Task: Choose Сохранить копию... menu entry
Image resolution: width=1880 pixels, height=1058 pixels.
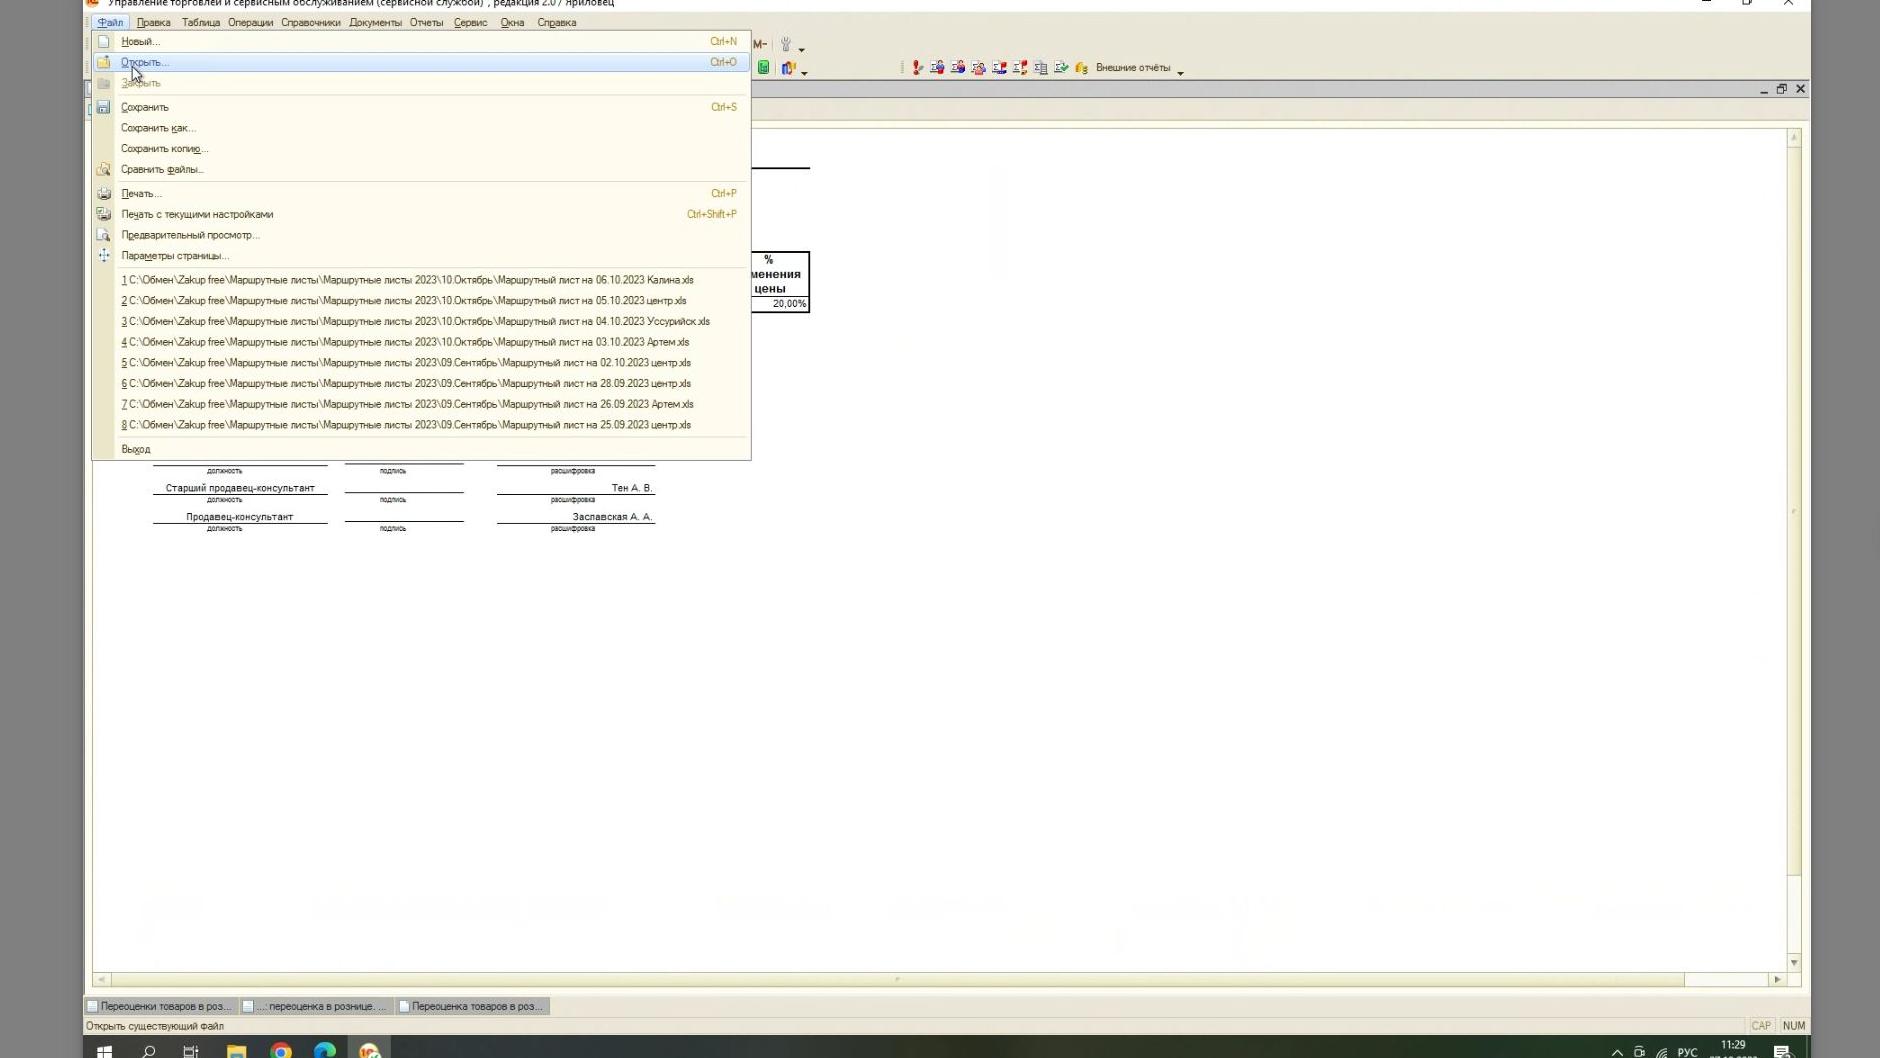Action: [x=421, y=149]
